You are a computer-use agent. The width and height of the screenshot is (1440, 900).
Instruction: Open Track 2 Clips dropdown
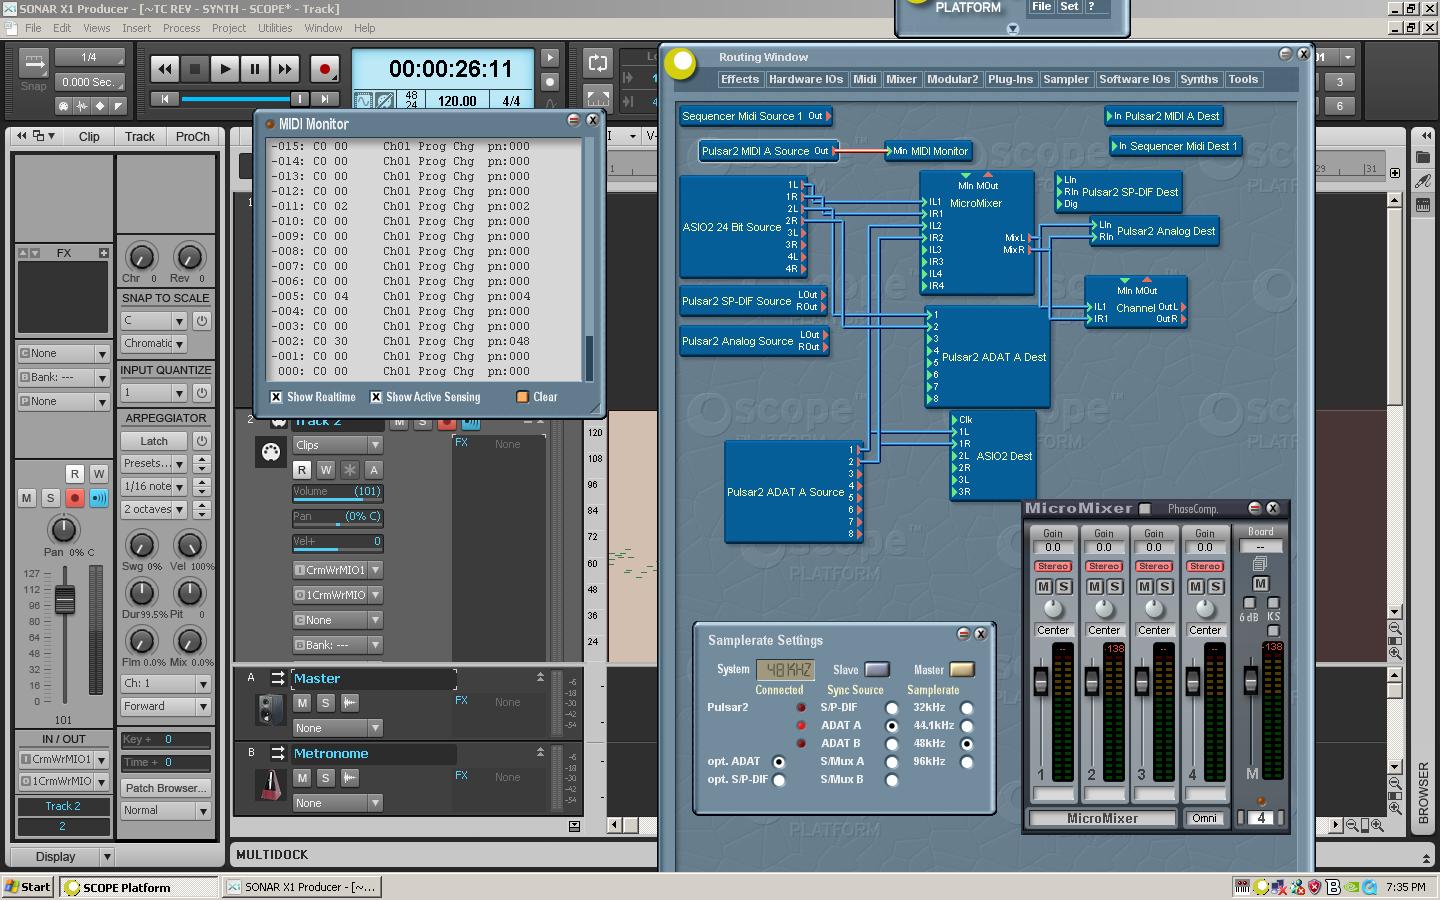(x=337, y=445)
